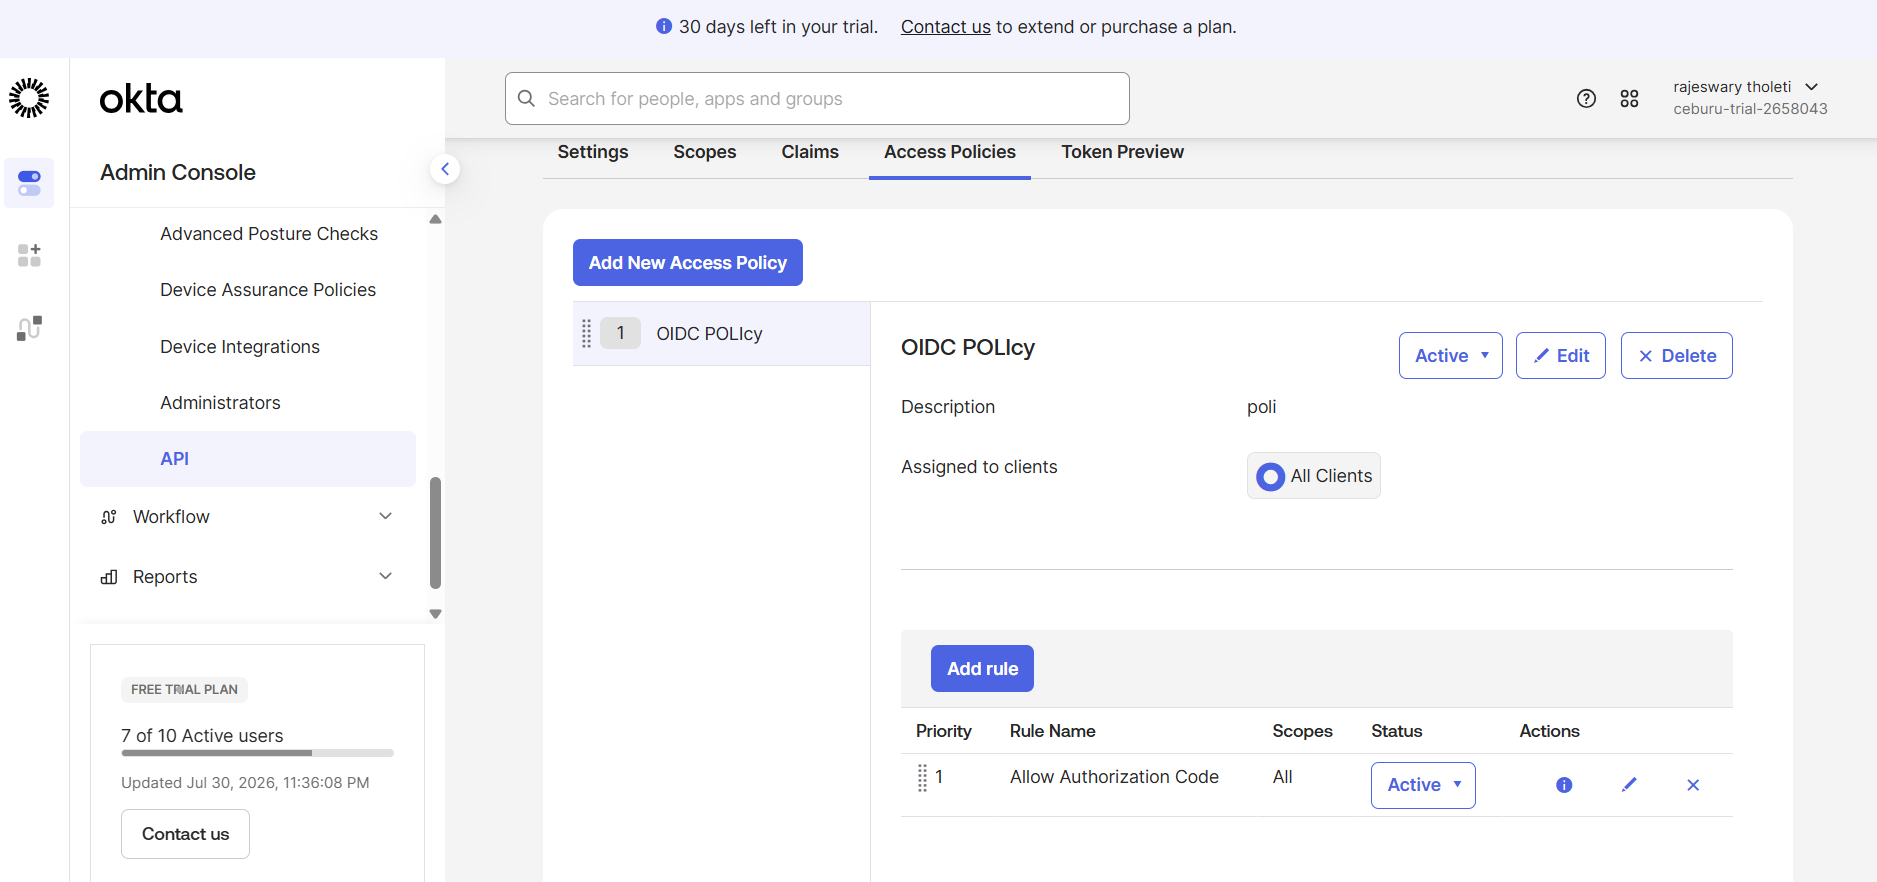Image resolution: width=1877 pixels, height=882 pixels.
Task: Click the info icon in trial banner
Action: (x=663, y=26)
